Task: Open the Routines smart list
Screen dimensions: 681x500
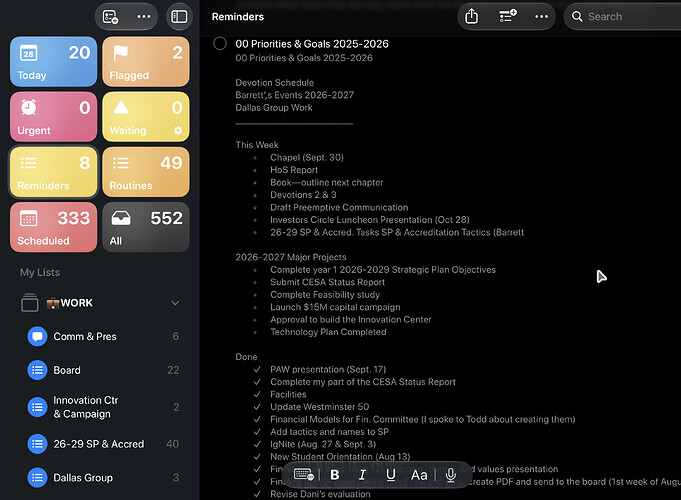Action: [x=146, y=172]
